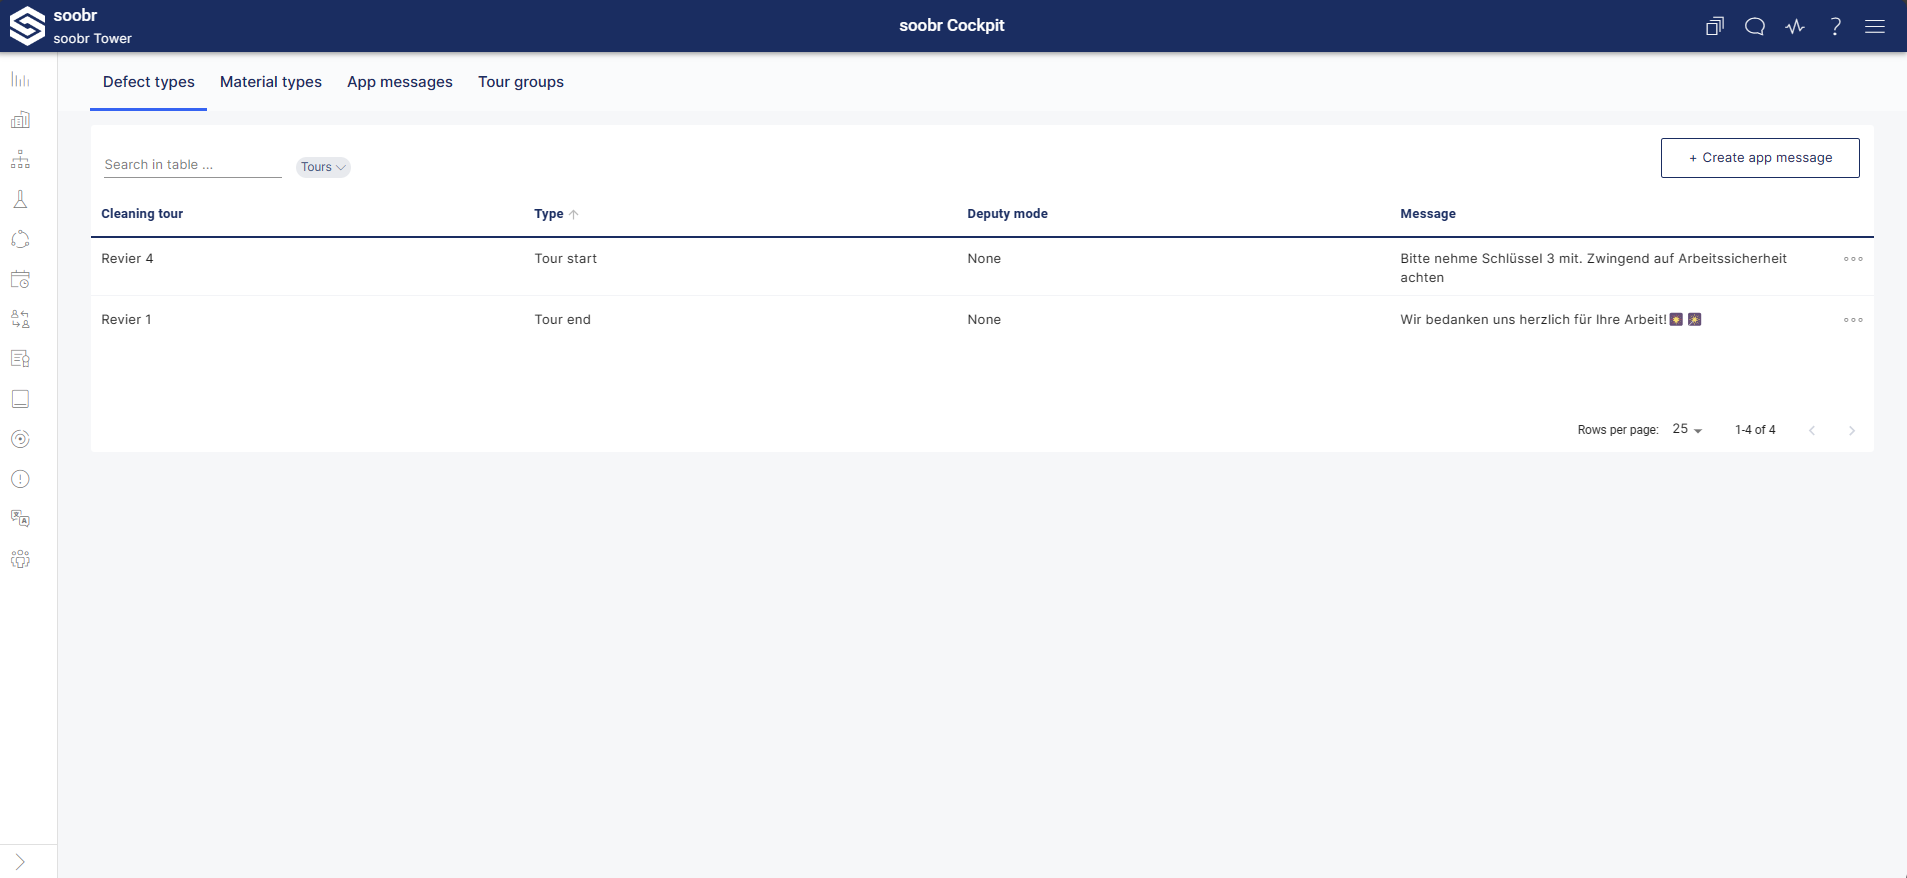Open the organization hierarchy sidebar icon
1907x878 pixels.
pyautogui.click(x=20, y=160)
